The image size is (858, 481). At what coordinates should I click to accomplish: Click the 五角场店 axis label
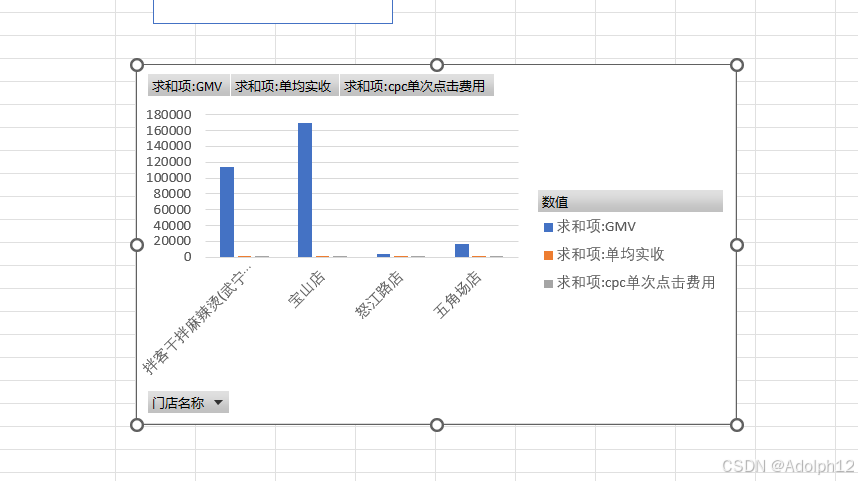point(457,294)
